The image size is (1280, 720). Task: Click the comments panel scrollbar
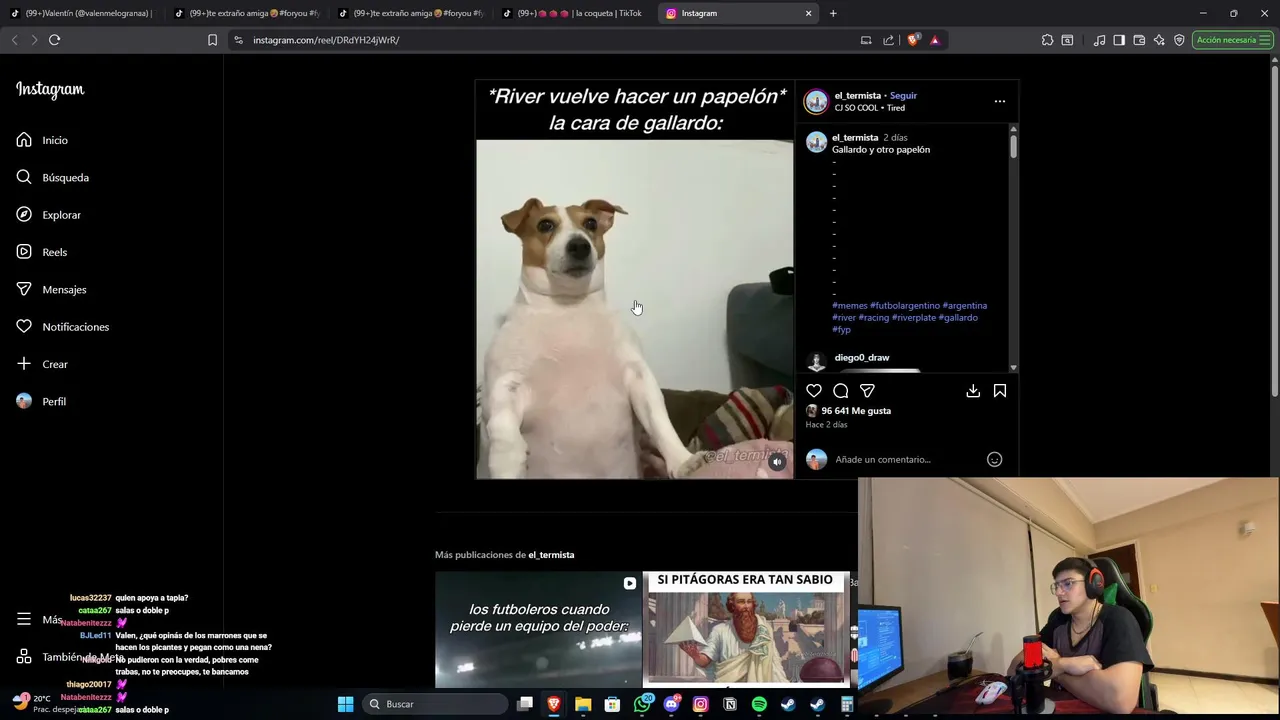pos(1013,146)
